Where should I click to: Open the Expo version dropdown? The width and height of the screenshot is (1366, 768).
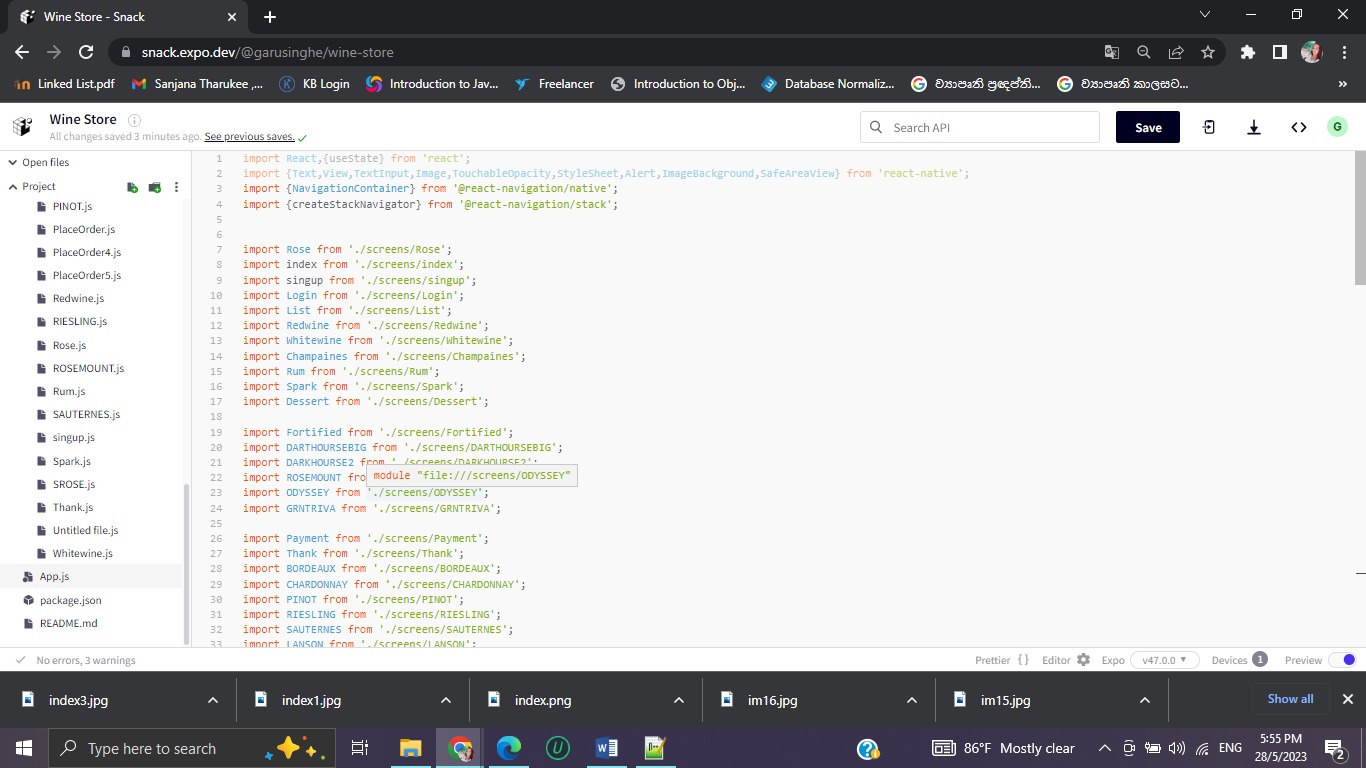tap(1162, 660)
